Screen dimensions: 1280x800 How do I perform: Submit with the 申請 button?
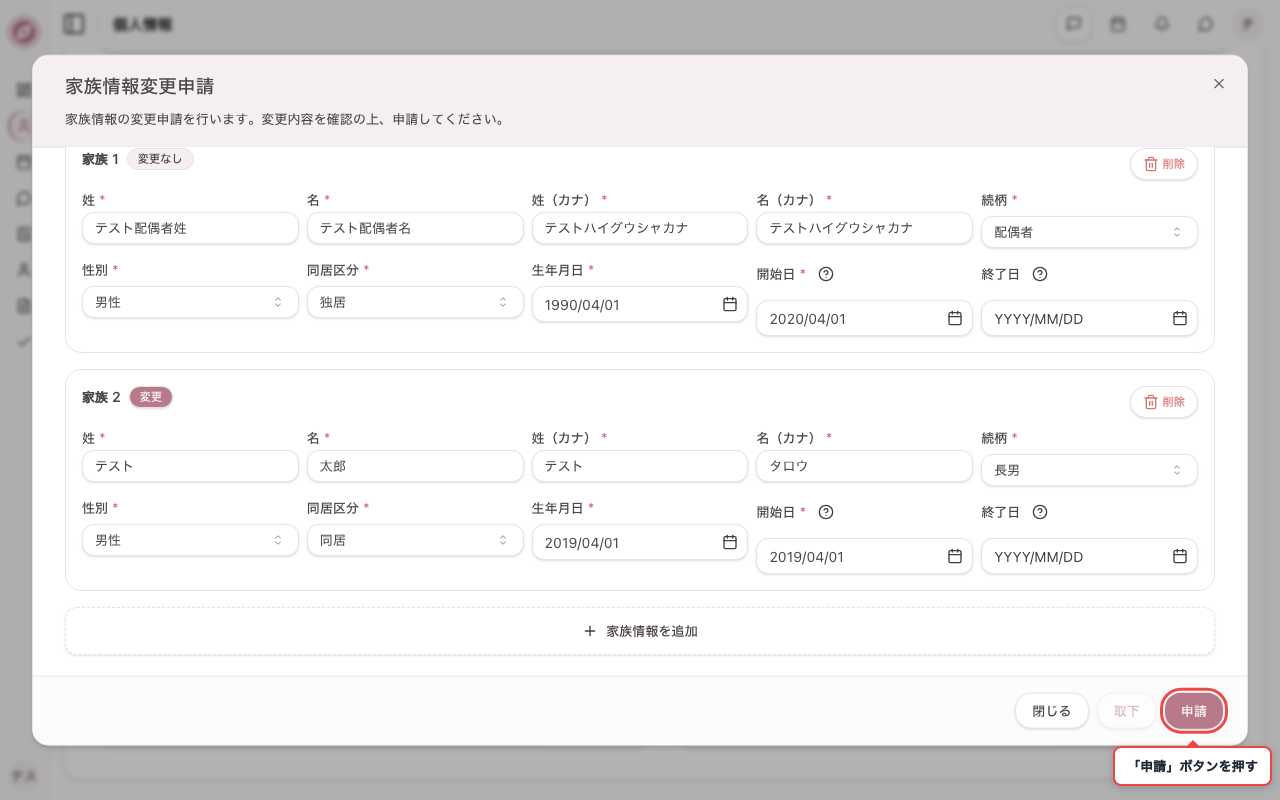tap(1194, 711)
